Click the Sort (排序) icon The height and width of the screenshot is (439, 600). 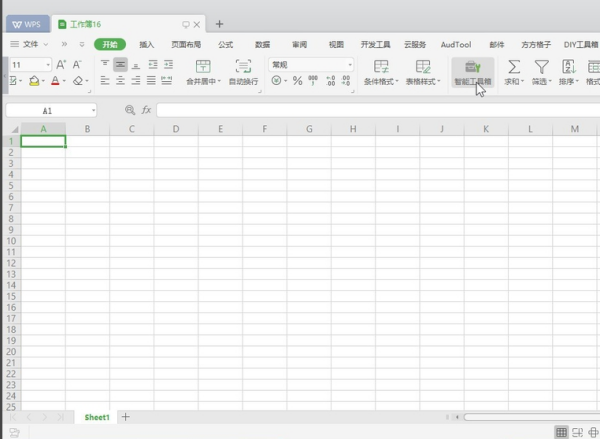click(x=568, y=66)
